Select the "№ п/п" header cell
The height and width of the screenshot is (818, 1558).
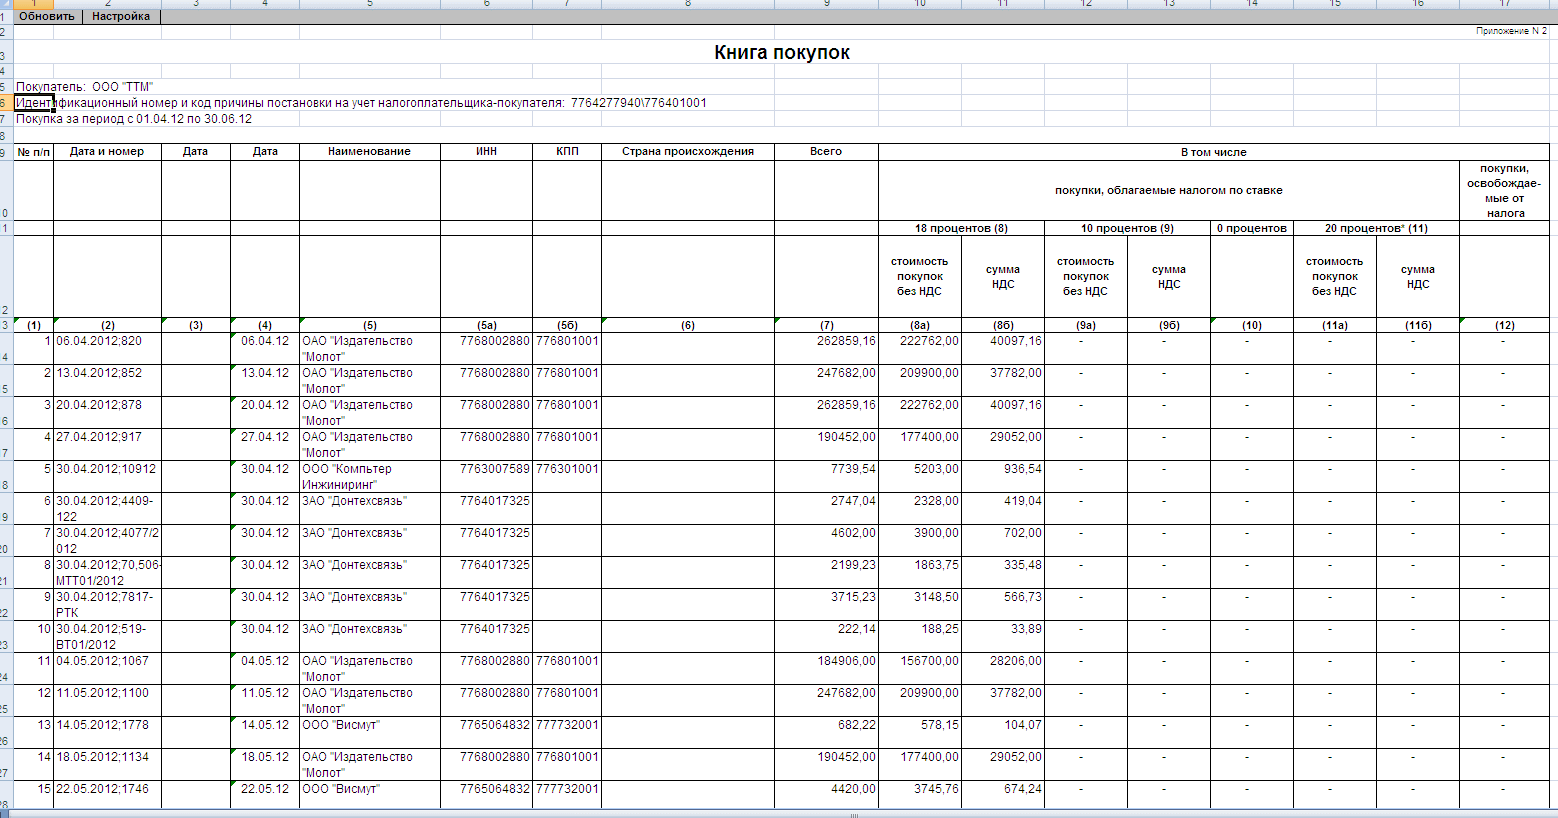pyautogui.click(x=34, y=152)
